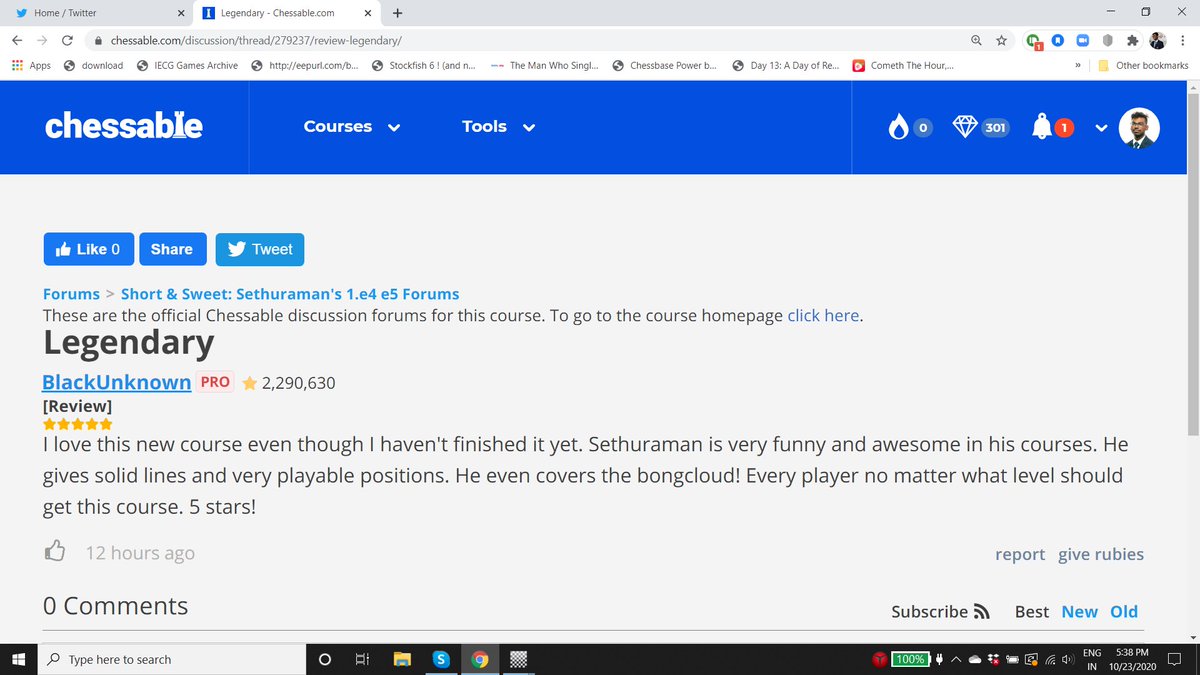1200x675 pixels.
Task: Report this review
Action: tap(1020, 554)
